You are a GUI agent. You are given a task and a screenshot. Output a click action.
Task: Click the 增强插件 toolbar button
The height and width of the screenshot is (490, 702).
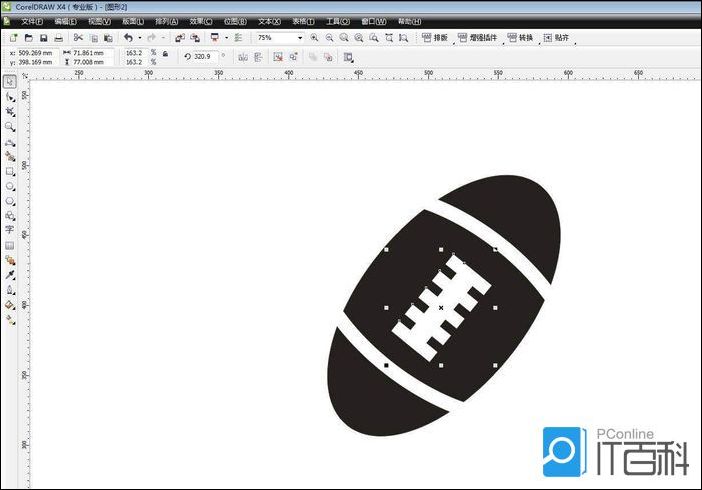478,38
